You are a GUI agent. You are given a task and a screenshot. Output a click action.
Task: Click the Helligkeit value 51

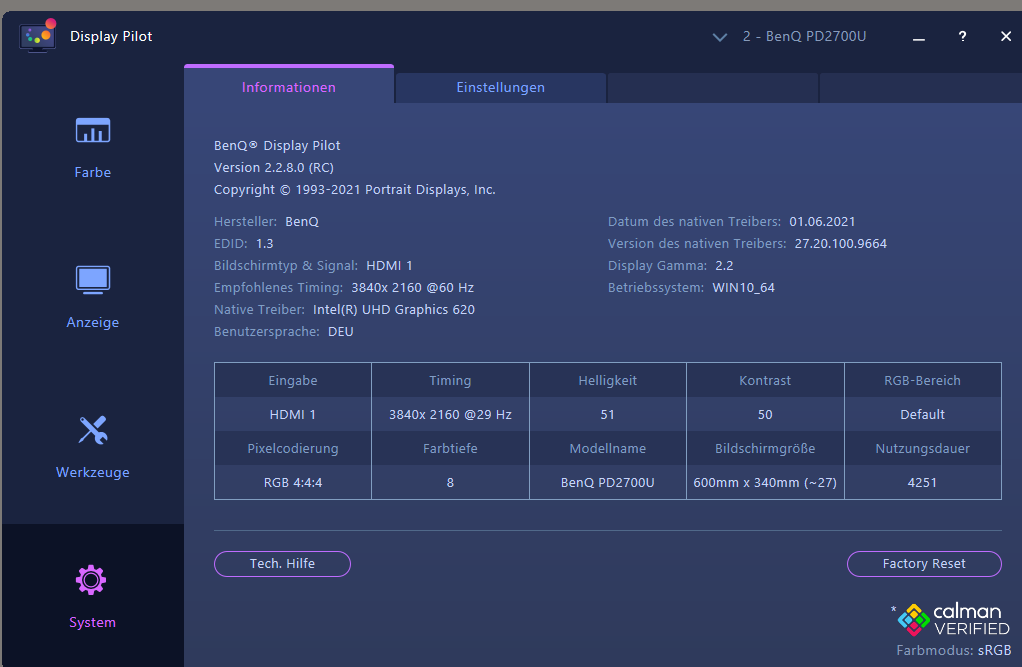point(607,415)
